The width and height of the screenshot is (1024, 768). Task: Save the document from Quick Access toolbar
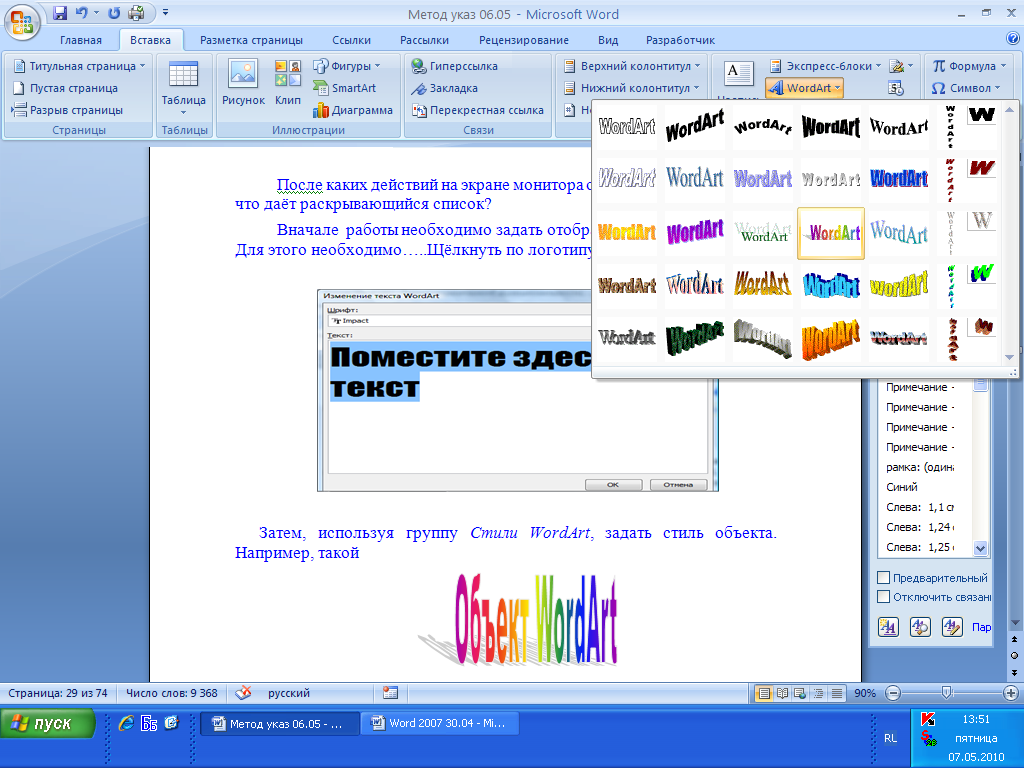point(60,13)
